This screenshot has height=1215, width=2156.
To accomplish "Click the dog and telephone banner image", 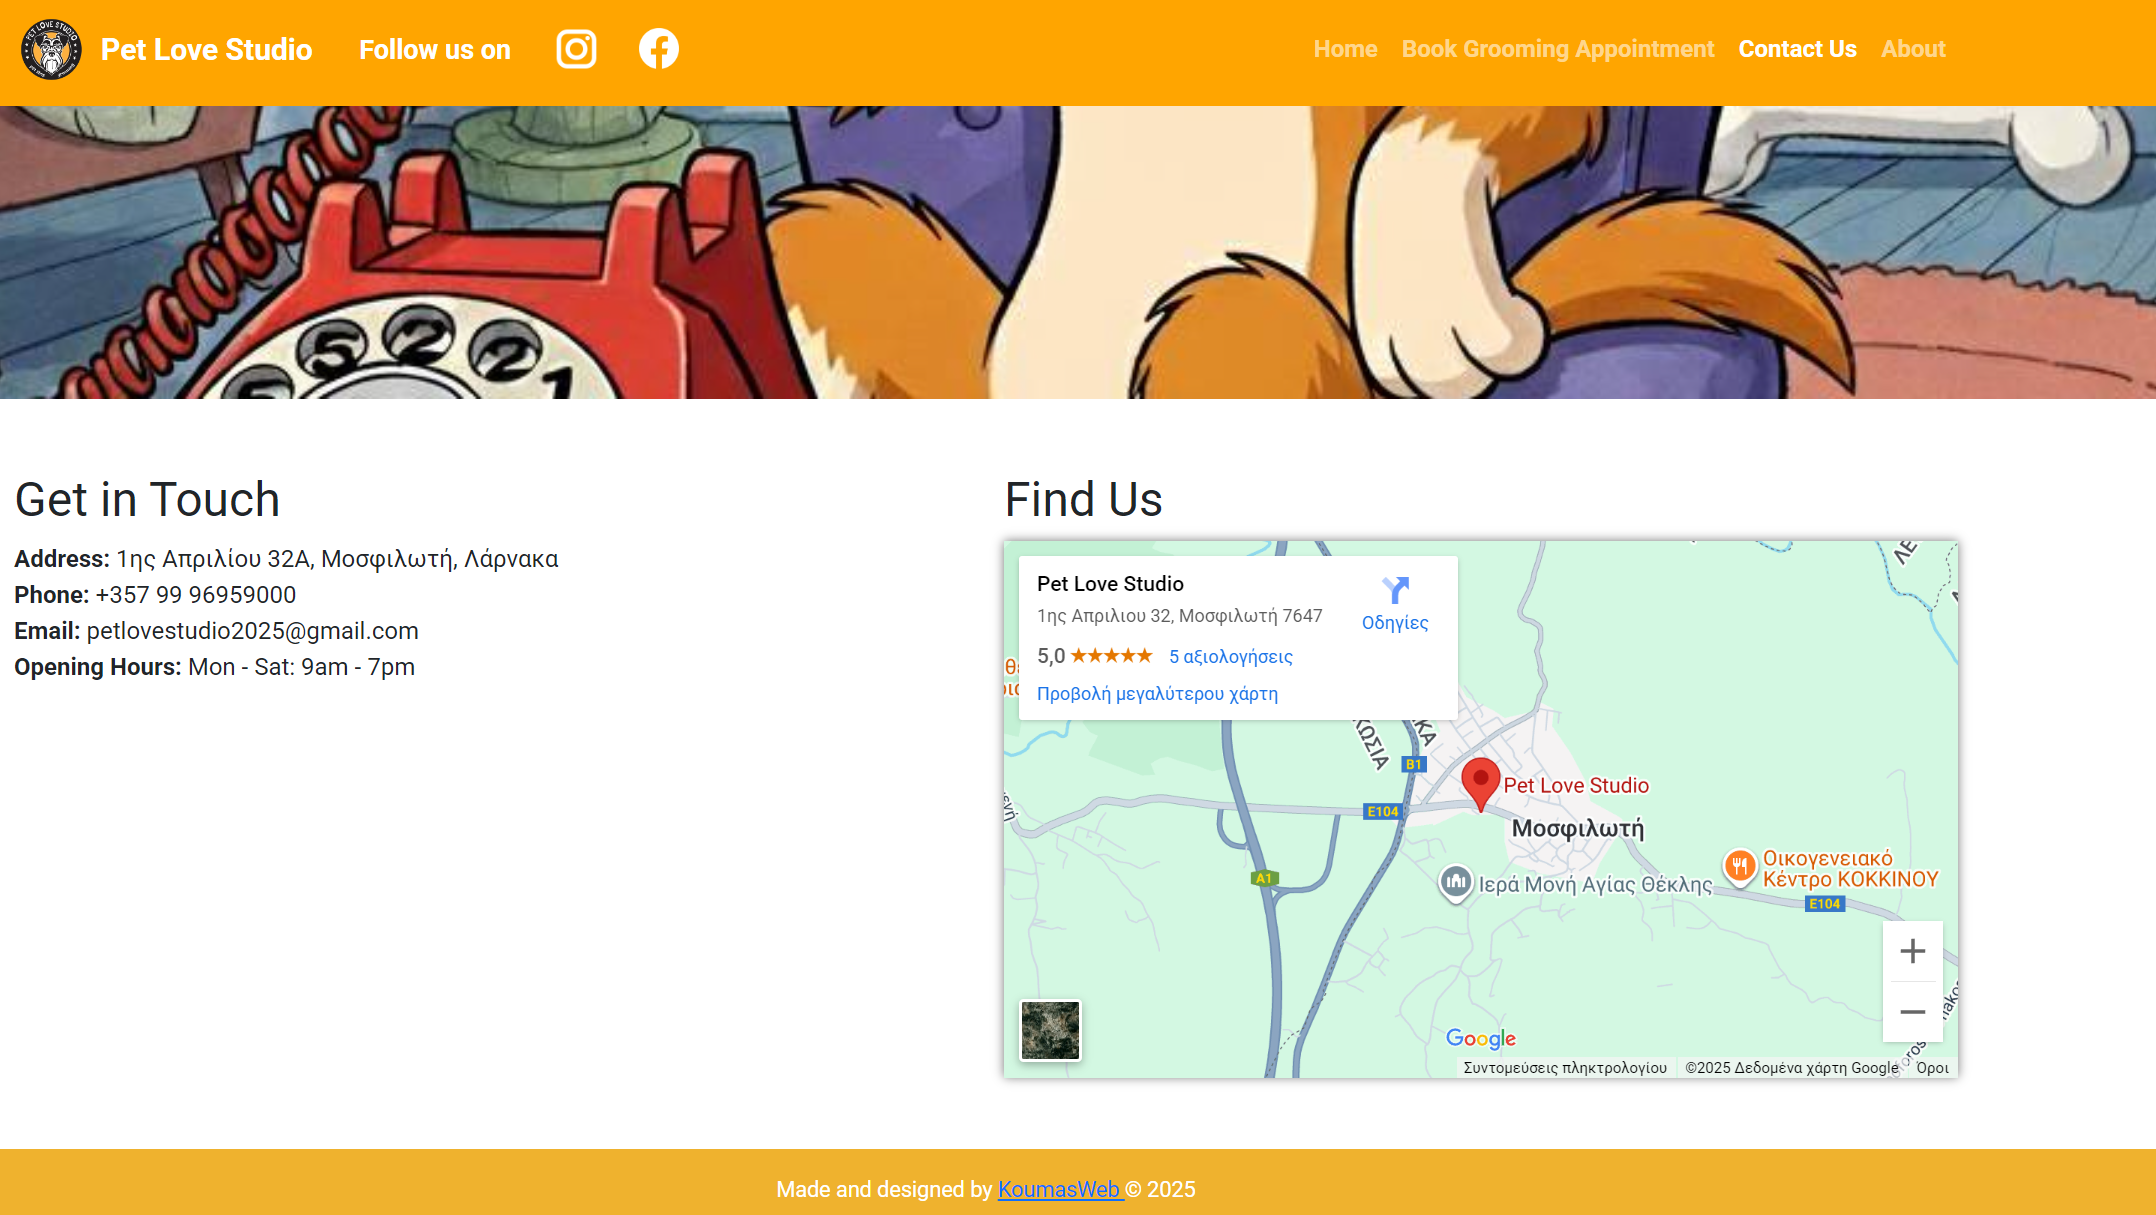I will (1078, 252).
